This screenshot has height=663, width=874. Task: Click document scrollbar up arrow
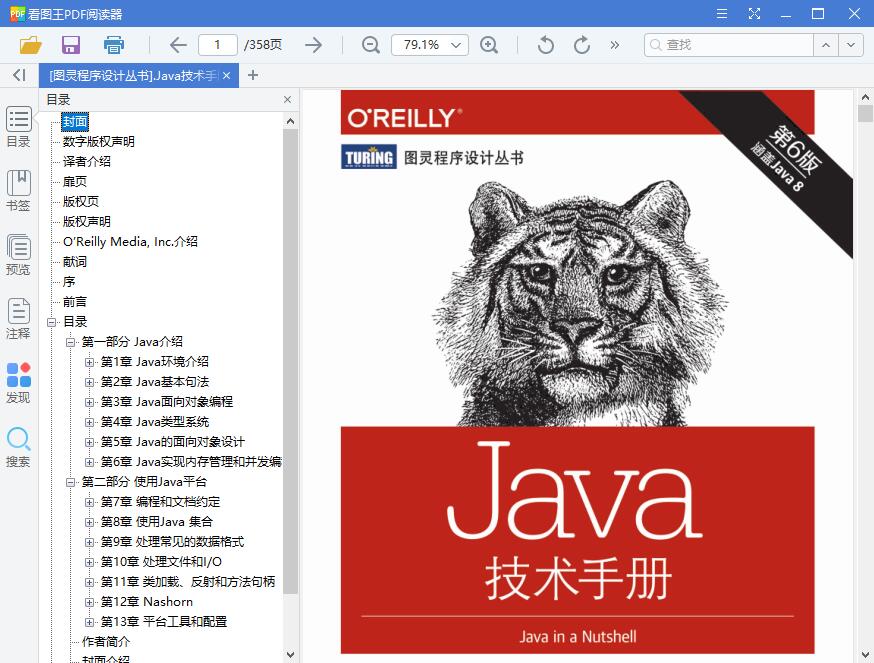[865, 97]
